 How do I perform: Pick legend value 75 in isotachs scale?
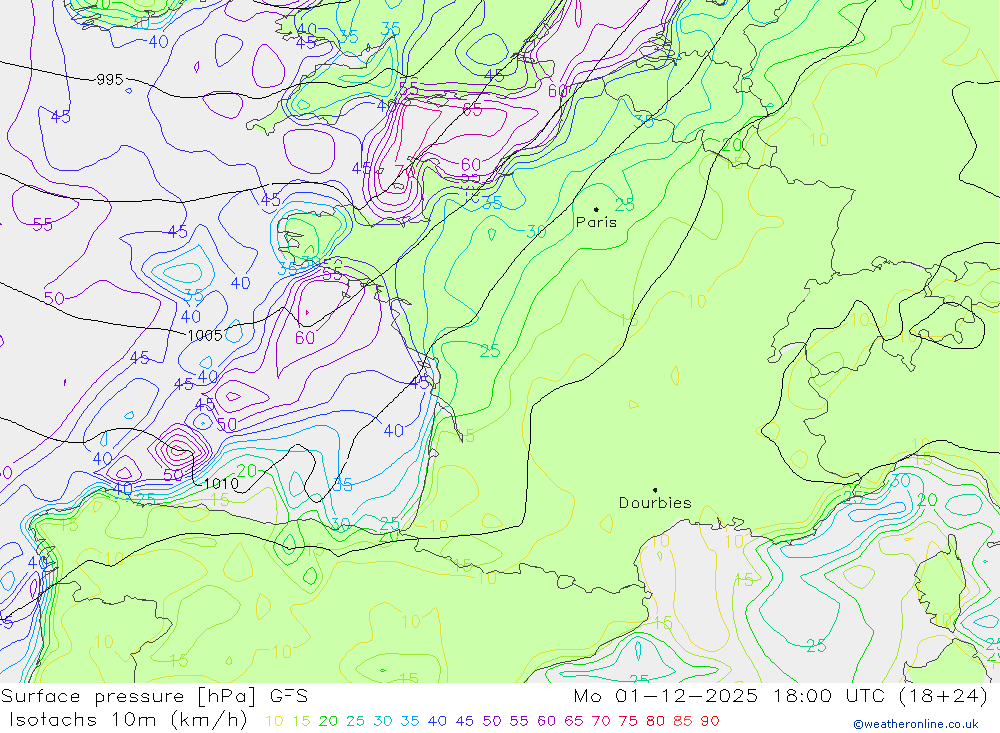coord(628,721)
